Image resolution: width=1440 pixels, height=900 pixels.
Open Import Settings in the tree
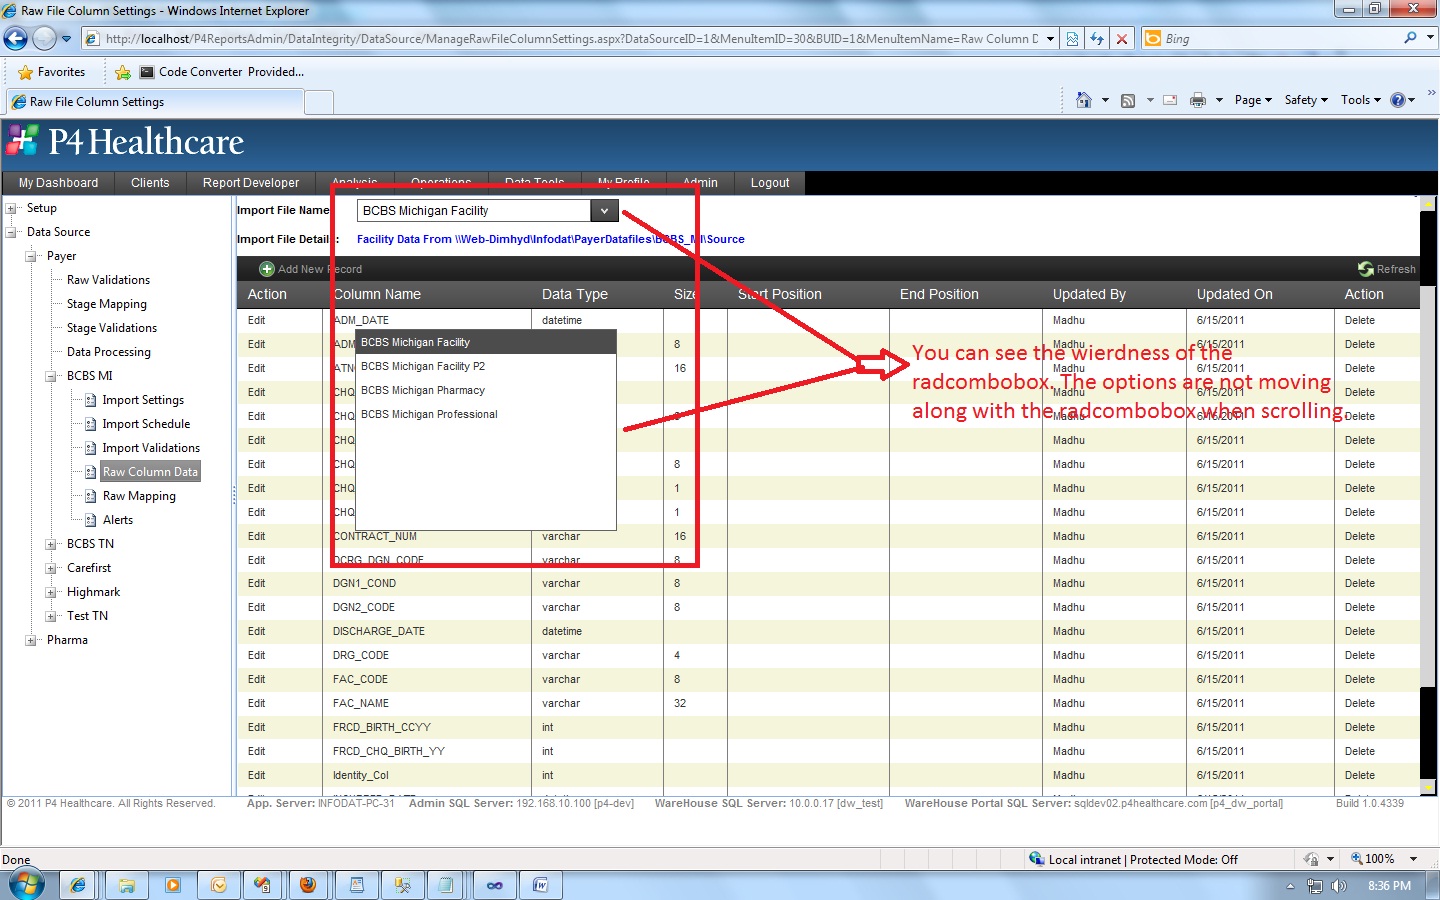point(143,400)
